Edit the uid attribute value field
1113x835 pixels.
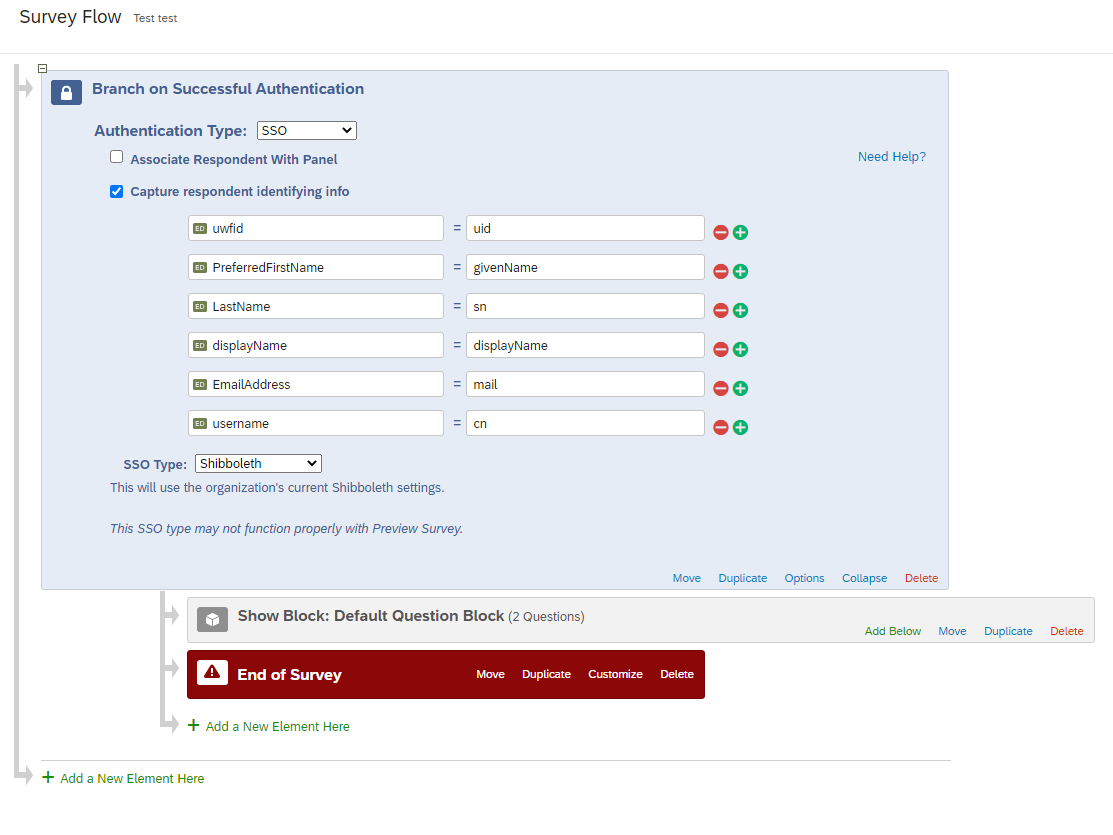[x=586, y=229]
